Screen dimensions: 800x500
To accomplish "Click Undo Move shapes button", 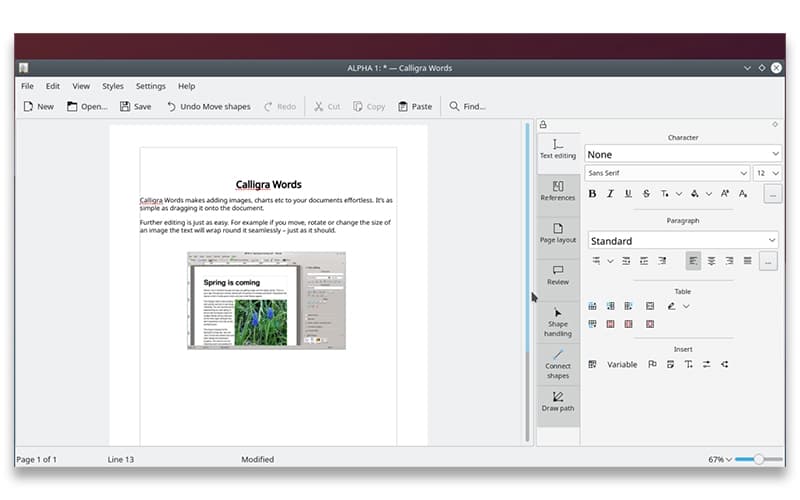I will click(x=208, y=107).
